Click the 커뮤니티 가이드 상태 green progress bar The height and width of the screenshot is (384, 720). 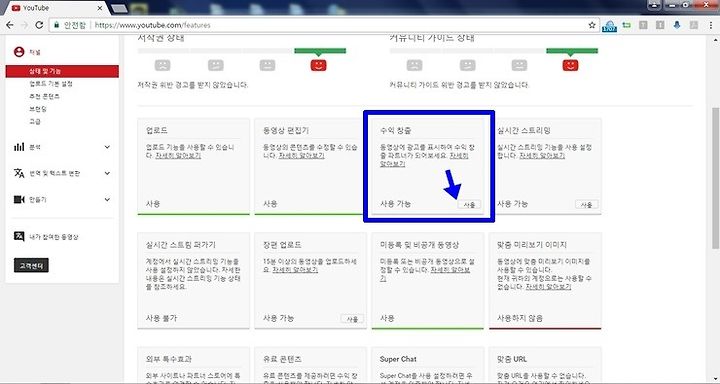(x=572, y=51)
